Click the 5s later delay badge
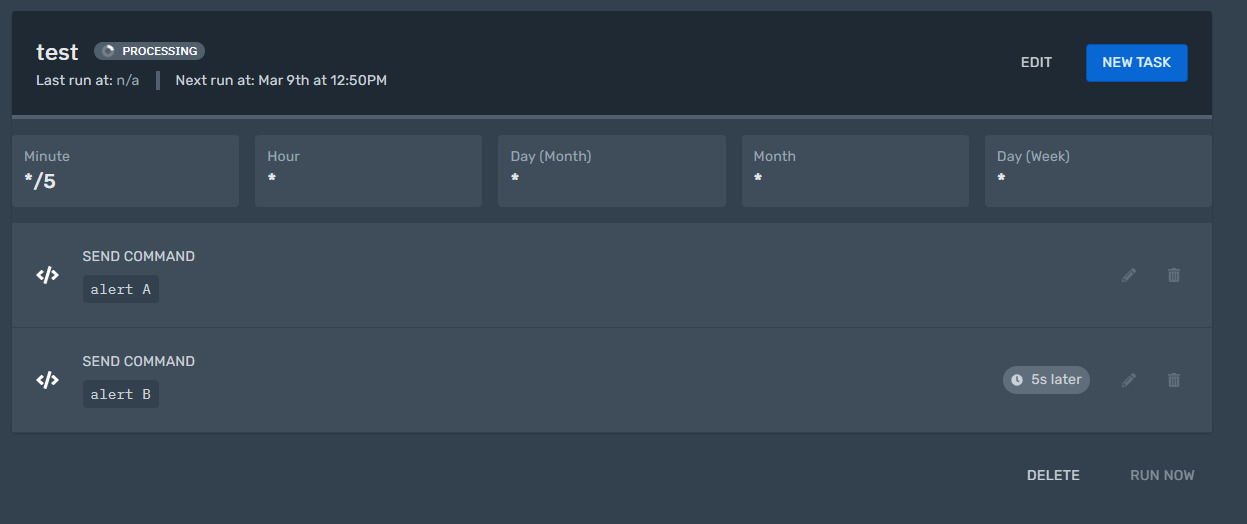 coord(1046,380)
